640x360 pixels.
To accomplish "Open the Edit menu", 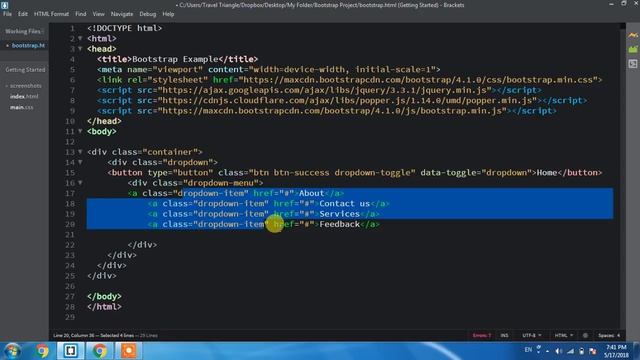I will click(x=22, y=14).
